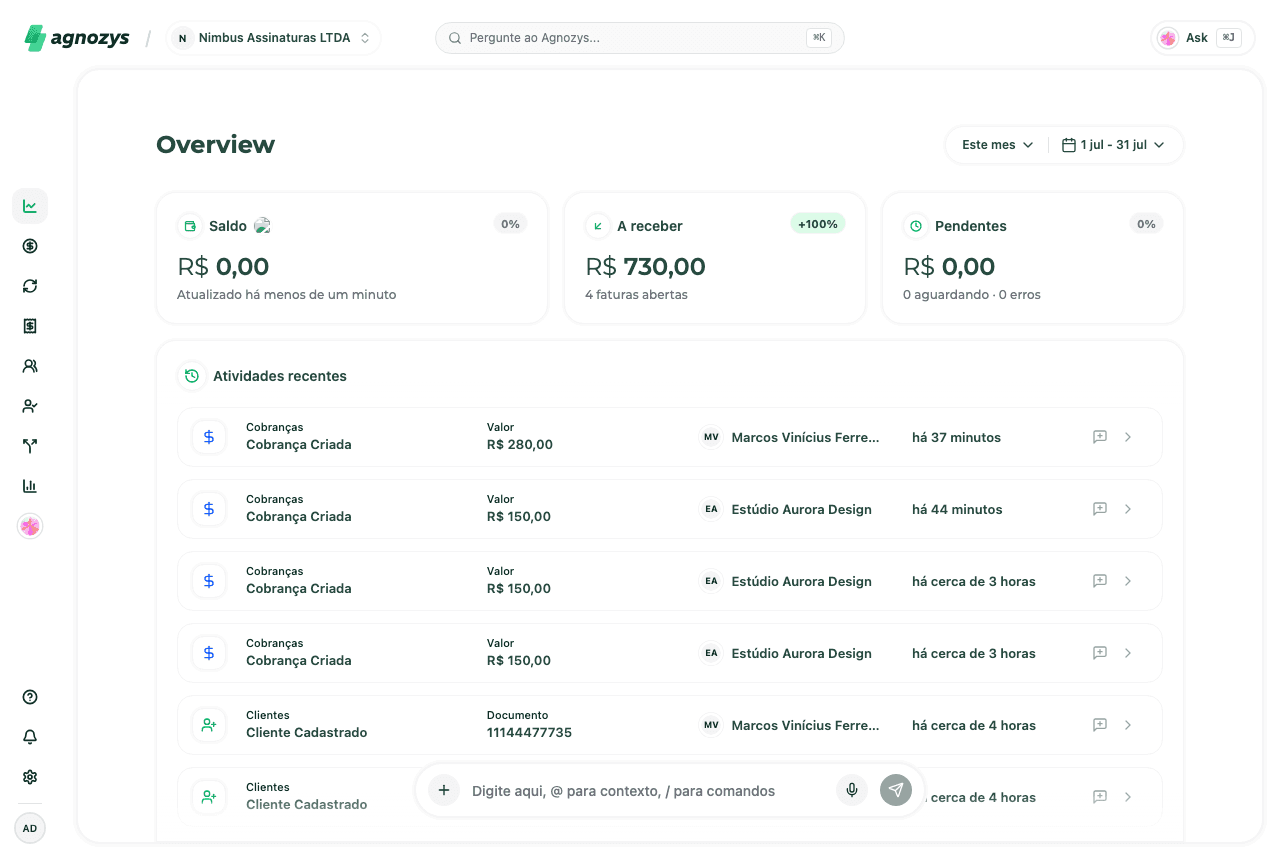Image resolution: width=1280 pixels, height=860 pixels.
Task: Click the há 37 minutos timestamp
Action: [x=956, y=437]
